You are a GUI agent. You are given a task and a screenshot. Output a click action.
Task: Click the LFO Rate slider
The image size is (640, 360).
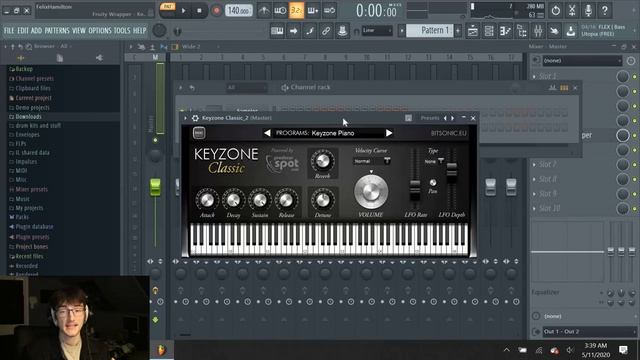click(x=415, y=189)
